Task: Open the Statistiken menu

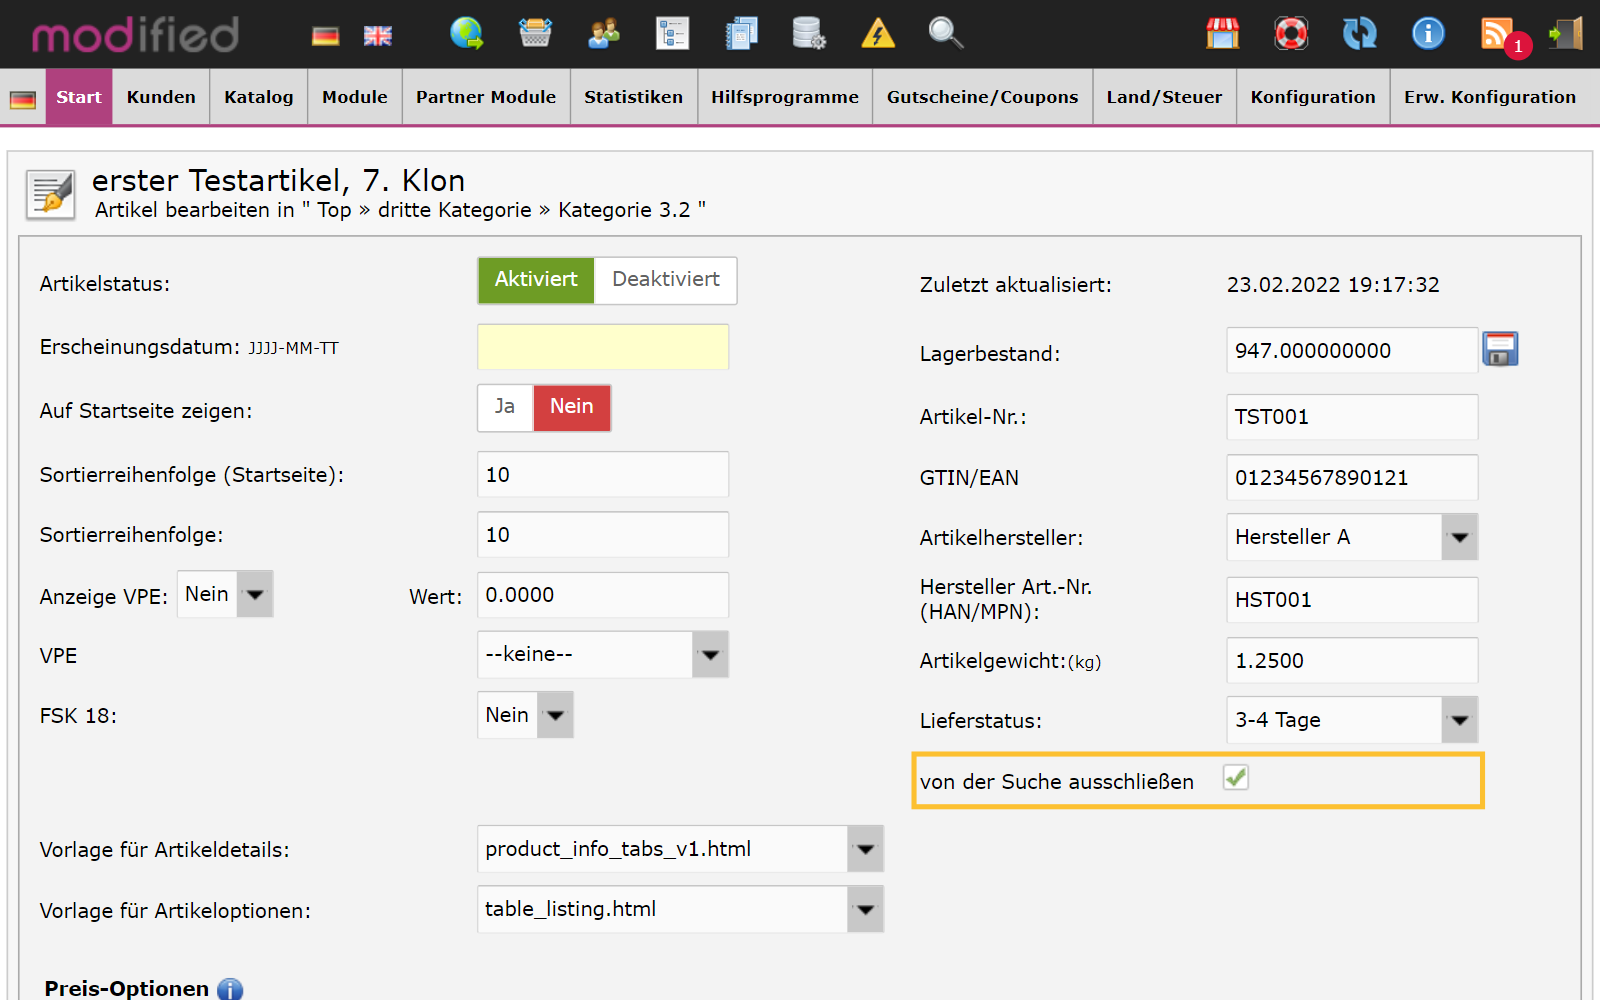Action: click(633, 97)
